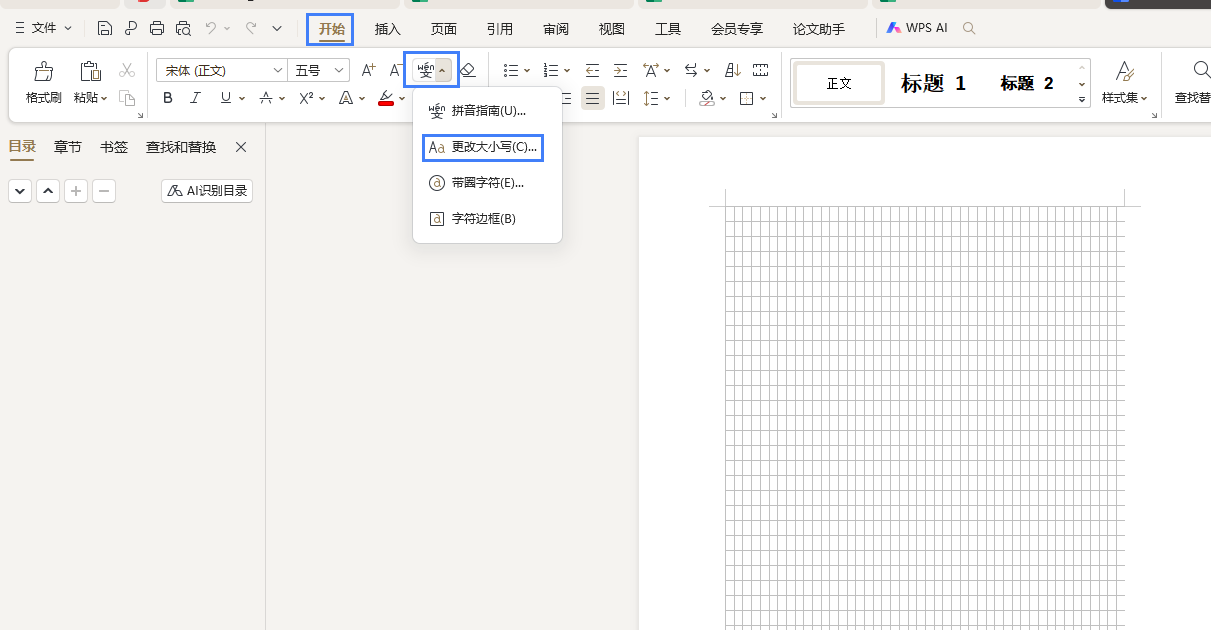Expand the styles gallery more arrow
Screen dimensions: 1211x630
(1082, 100)
